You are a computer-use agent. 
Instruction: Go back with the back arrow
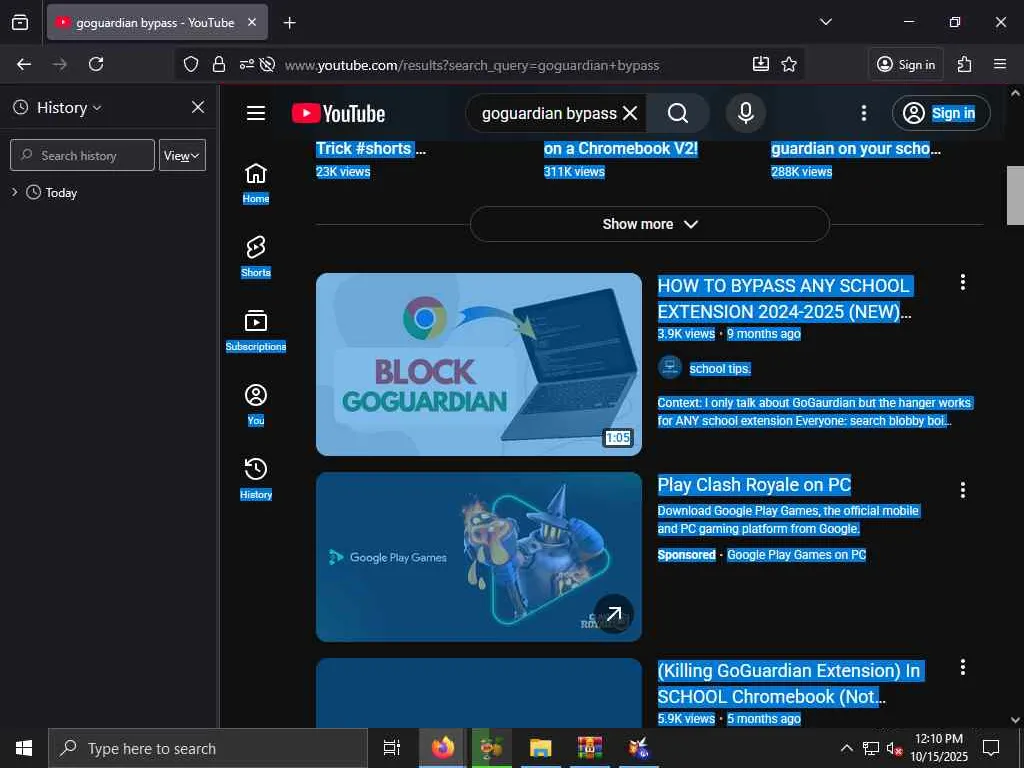click(24, 64)
